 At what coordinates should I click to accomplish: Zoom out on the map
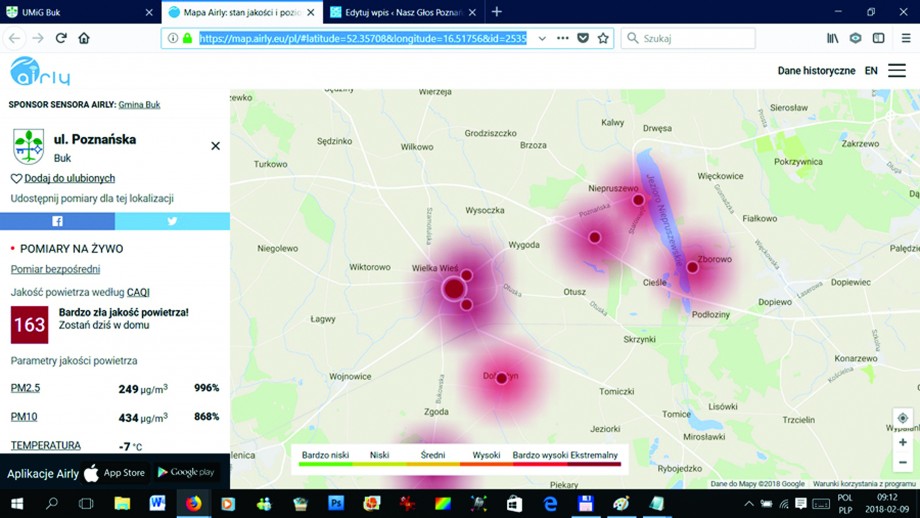click(x=903, y=463)
